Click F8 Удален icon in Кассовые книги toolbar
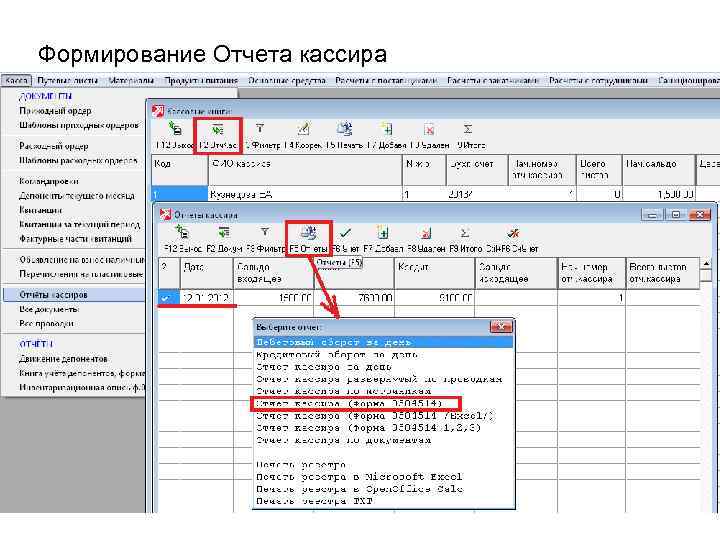The image size is (720, 540). 429,129
